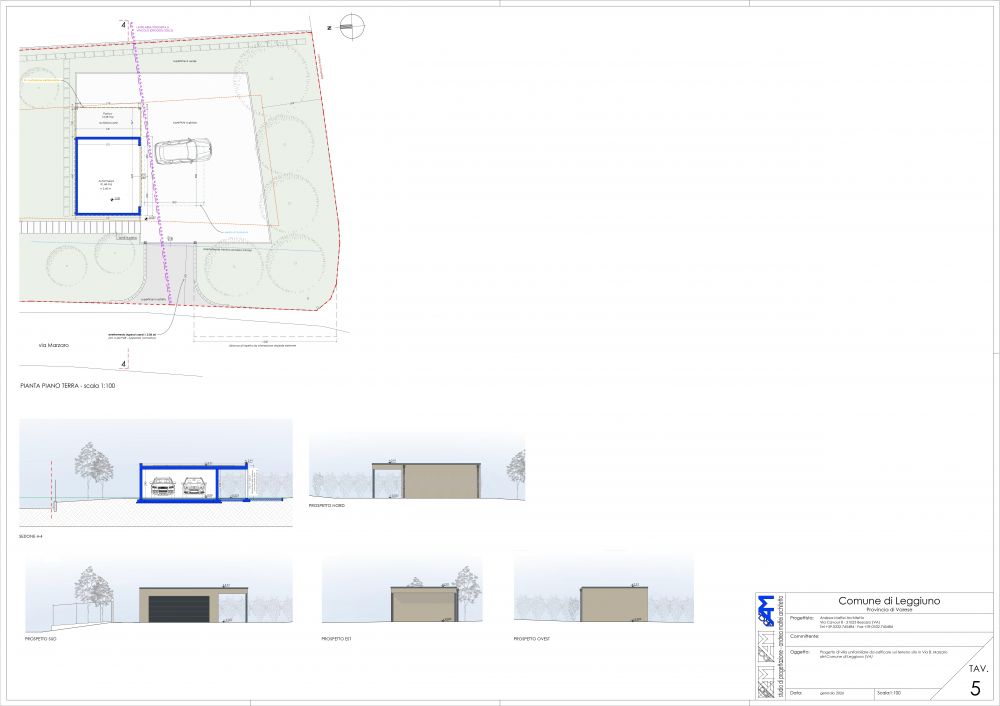Click the 'via Marzaro' street label

pyautogui.click(x=54, y=345)
